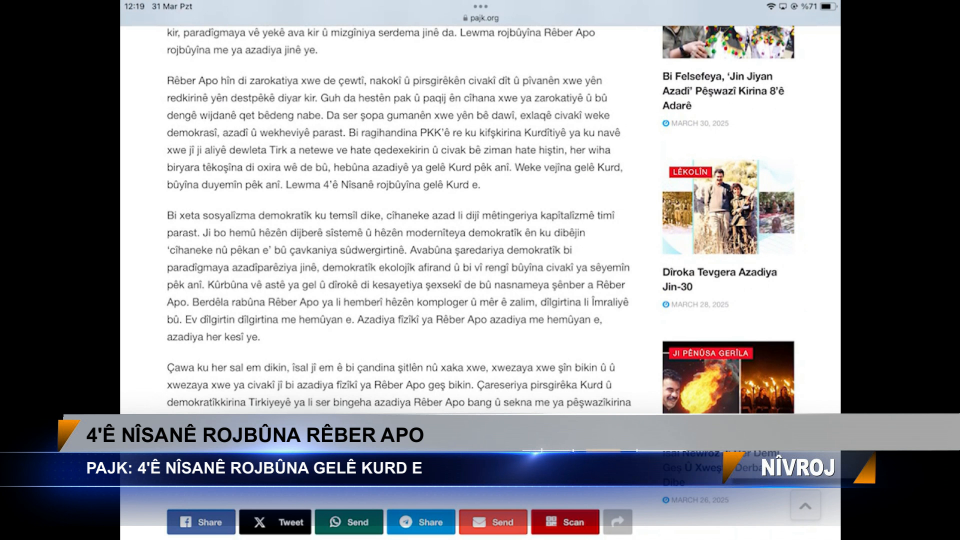Screen dimensions: 960x540
Task: Click the clock icon beside MARCH 28, 2025
Action: pos(666,304)
